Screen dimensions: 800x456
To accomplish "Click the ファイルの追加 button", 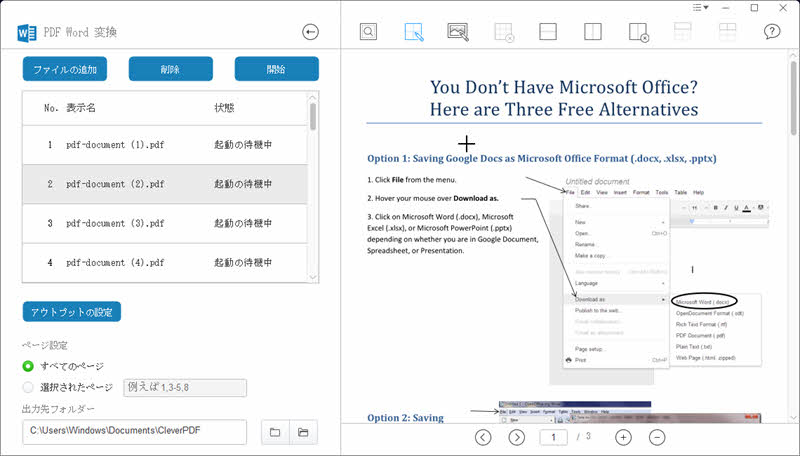I will [65, 69].
